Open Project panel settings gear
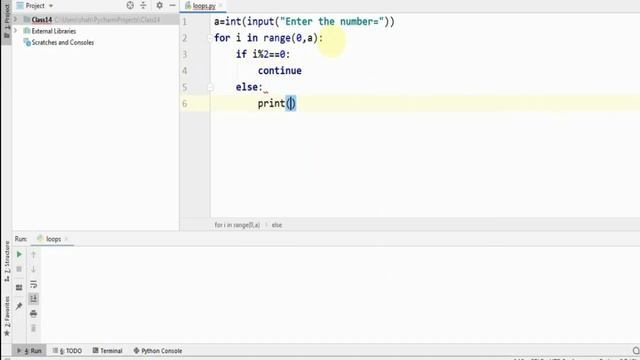 click(159, 5)
